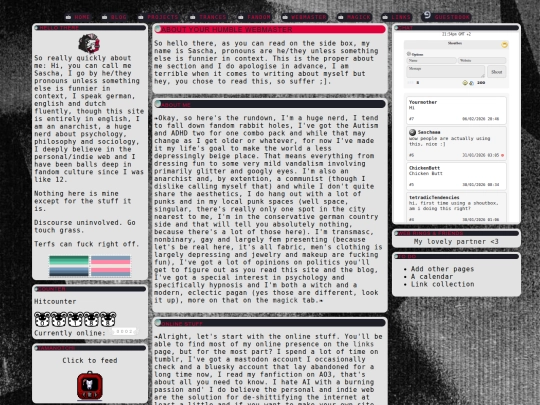540x405 pixels.
Task: Click the 'Click to feed' text
Action: tap(90, 360)
